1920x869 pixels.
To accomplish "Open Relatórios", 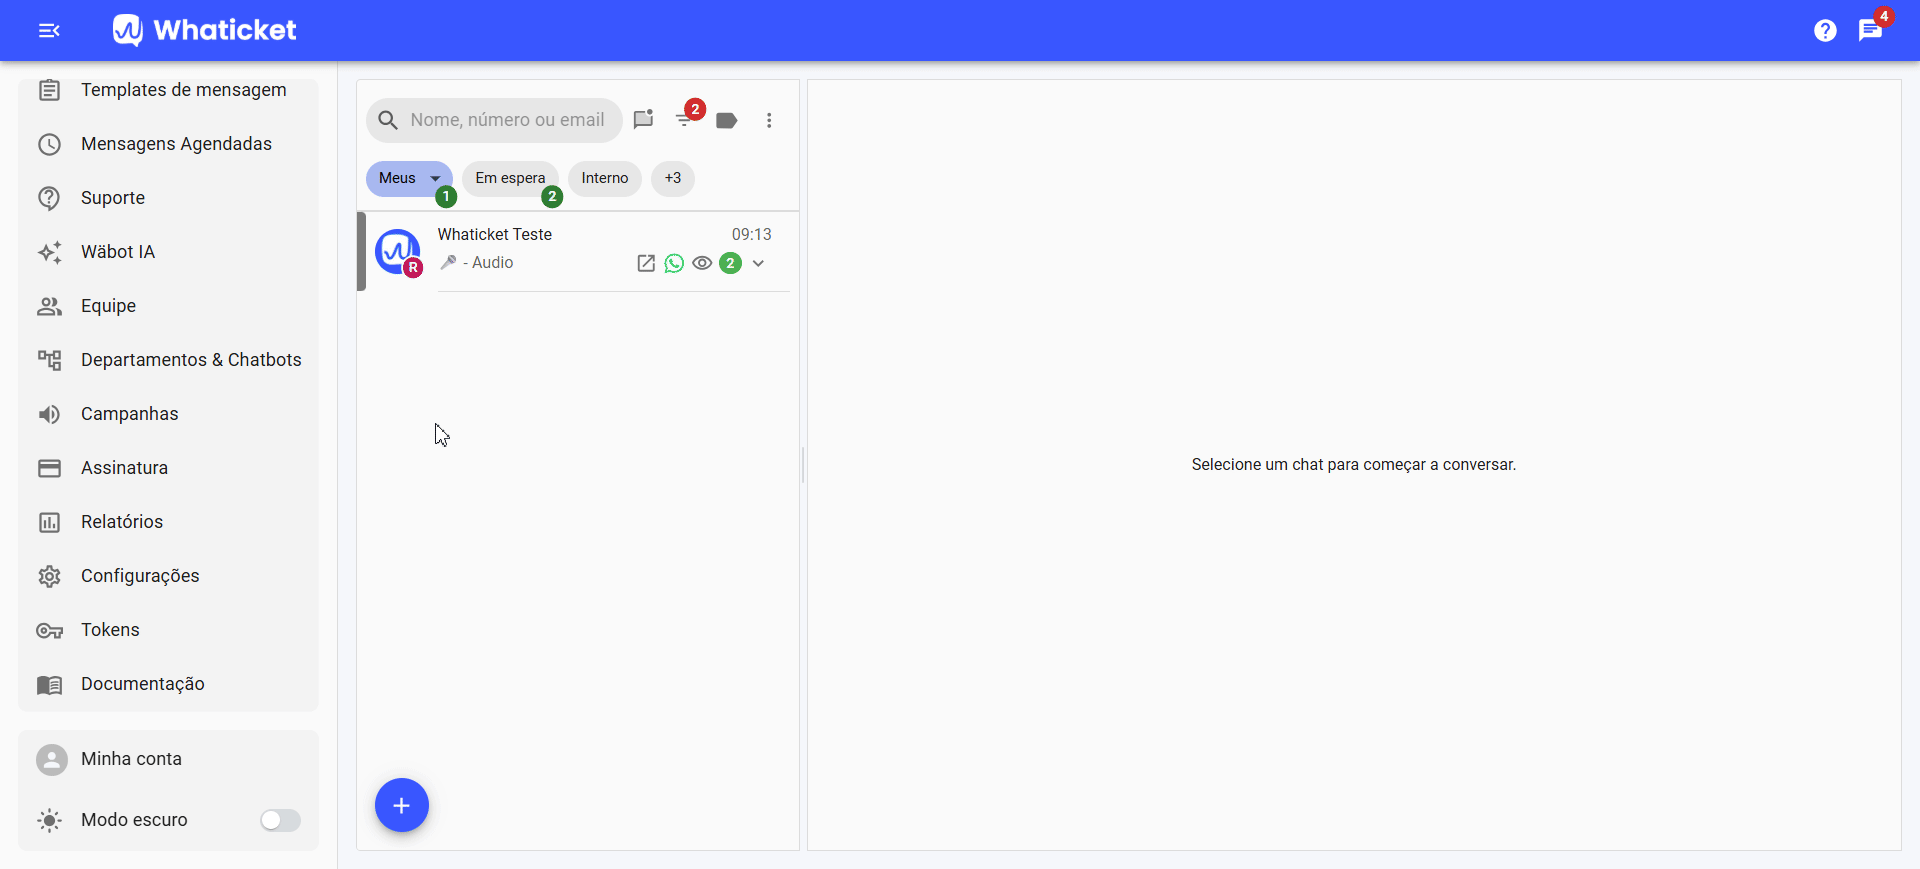I will pos(168,522).
